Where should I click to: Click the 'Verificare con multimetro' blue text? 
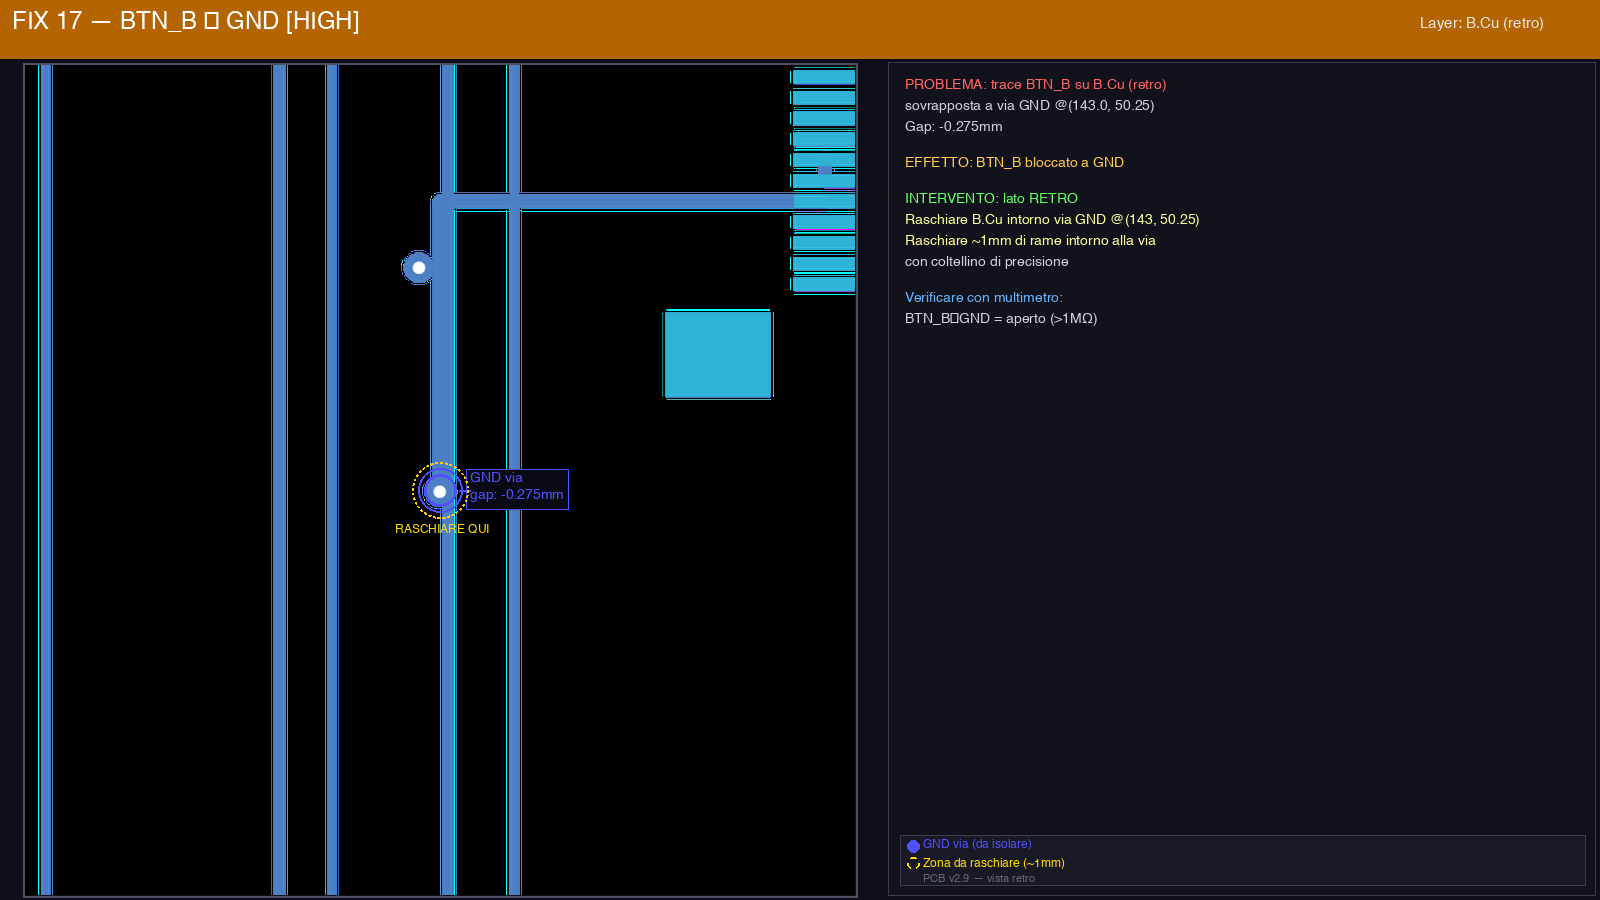pyautogui.click(x=983, y=297)
